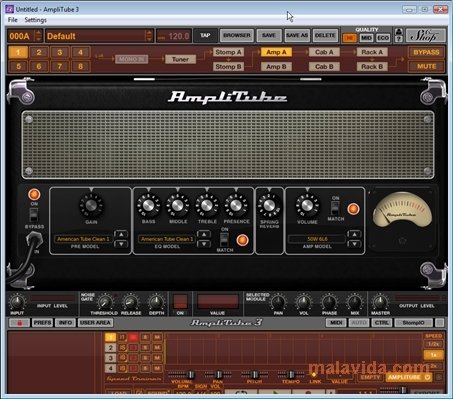This screenshot has height=399, width=453.
Task: Click the TAP tempo button
Action: 205,35
